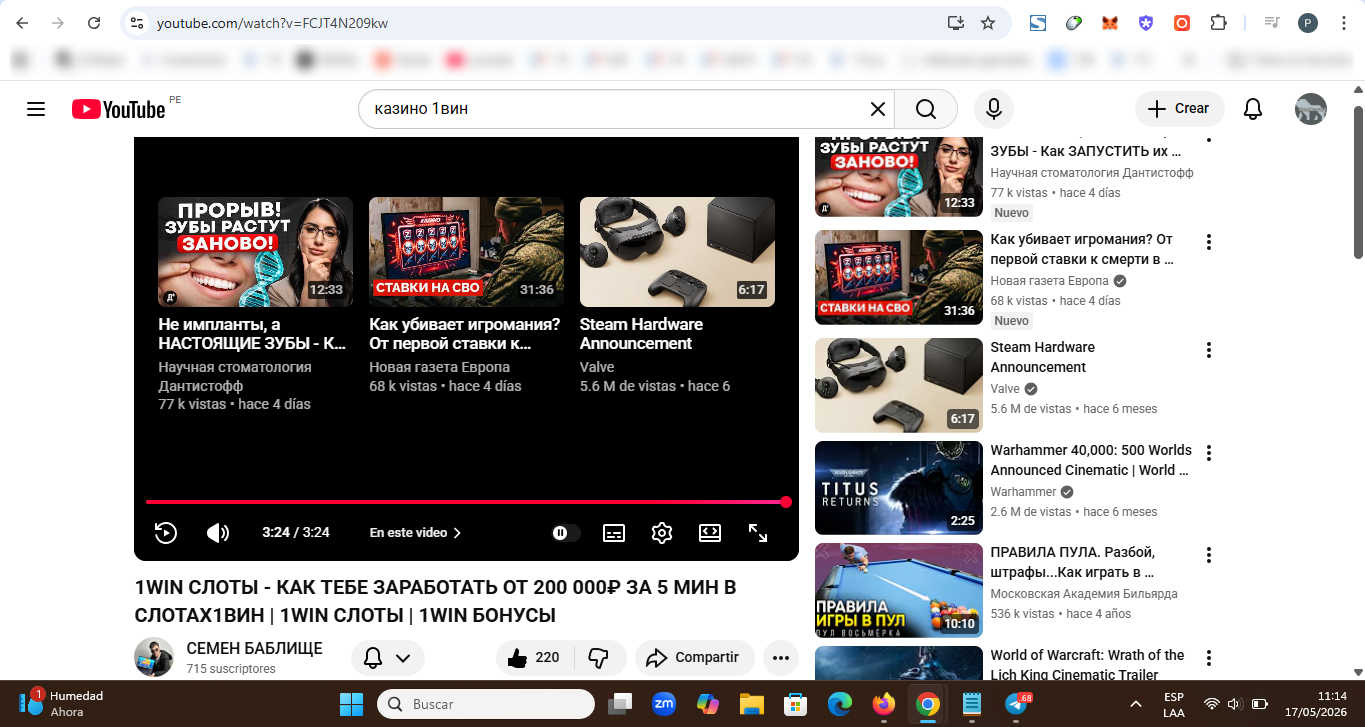Viewport: 1365px width, 727px height.
Task: Open options menu for World of Warcraft video
Action: [1208, 657]
